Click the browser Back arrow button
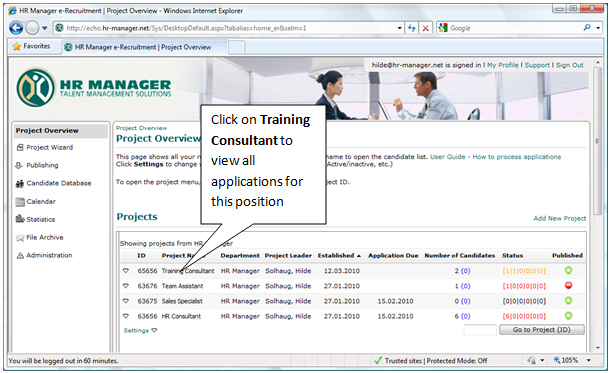The width and height of the screenshot is (611, 373). click(16, 28)
